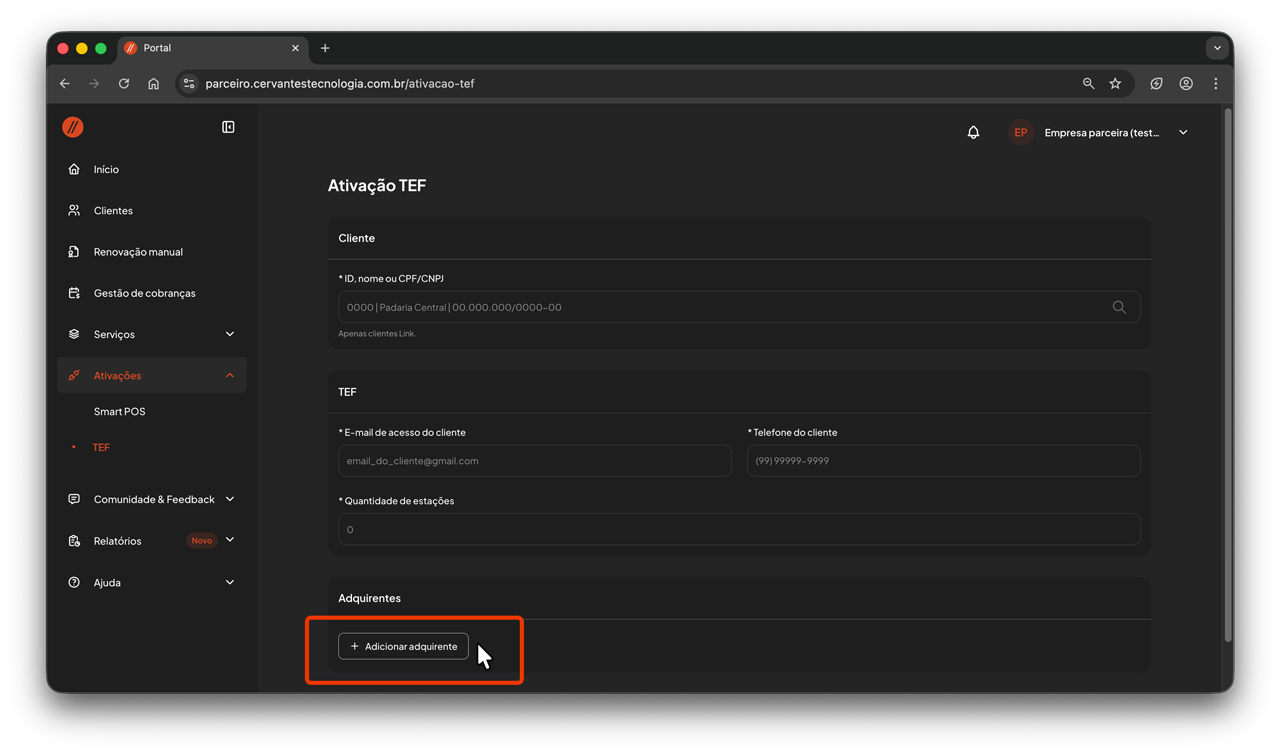Screen dimensions: 1280x754
Task: Click the notification bell icon
Action: pyautogui.click(x=973, y=132)
